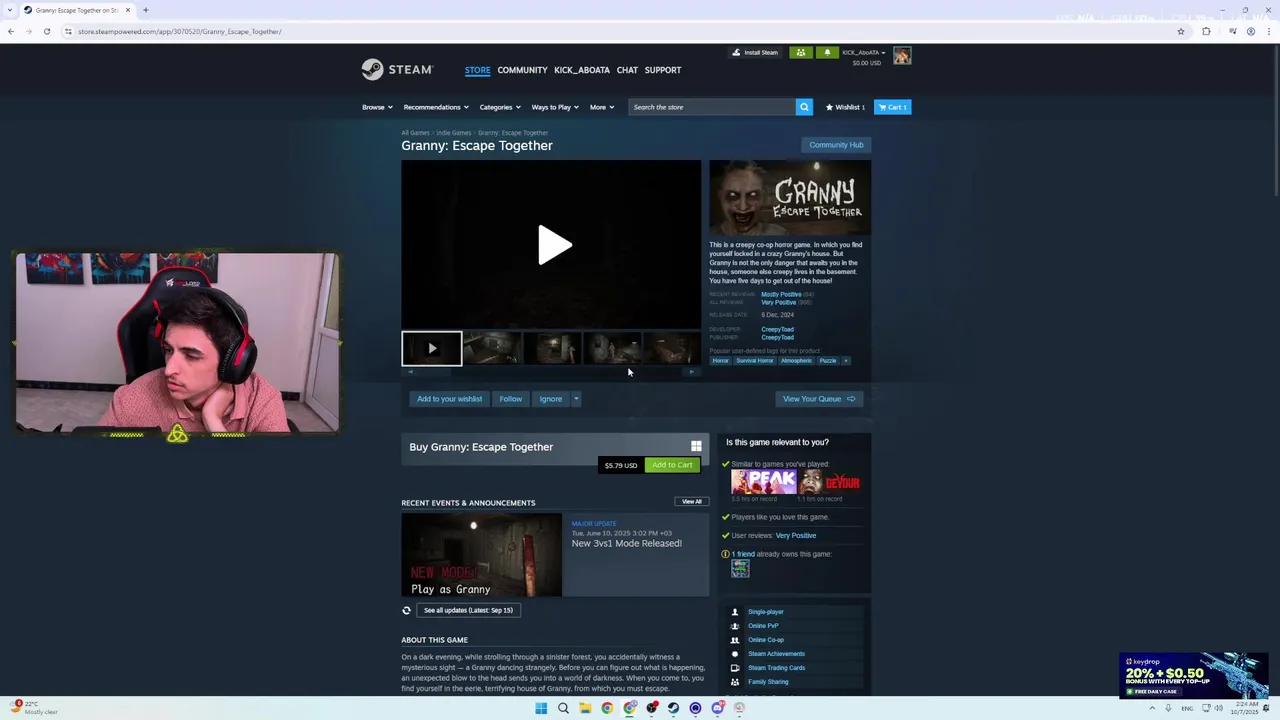Click Add to your wishlist
This screenshot has height=720, width=1280.
pos(449,399)
